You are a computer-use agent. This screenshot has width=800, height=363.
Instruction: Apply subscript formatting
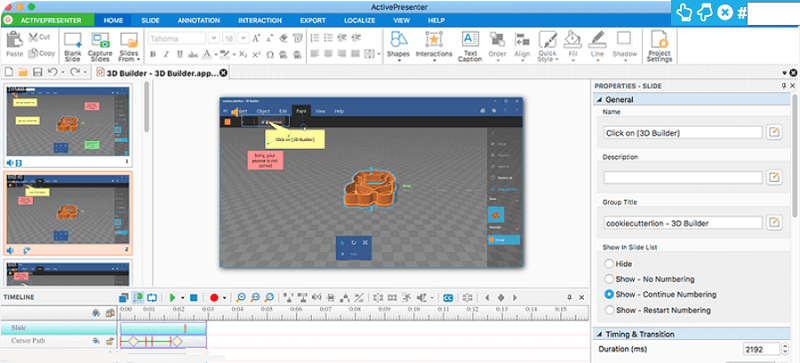pos(243,55)
